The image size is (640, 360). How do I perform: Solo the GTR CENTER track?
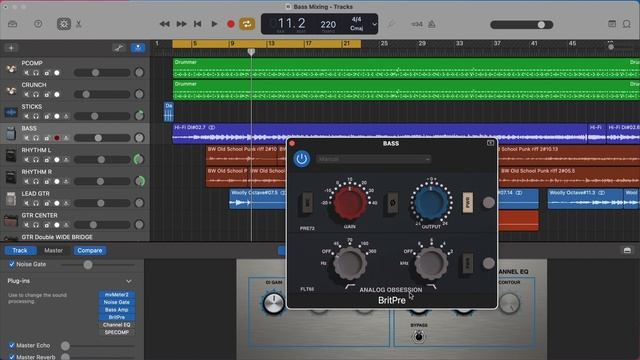click(x=36, y=224)
